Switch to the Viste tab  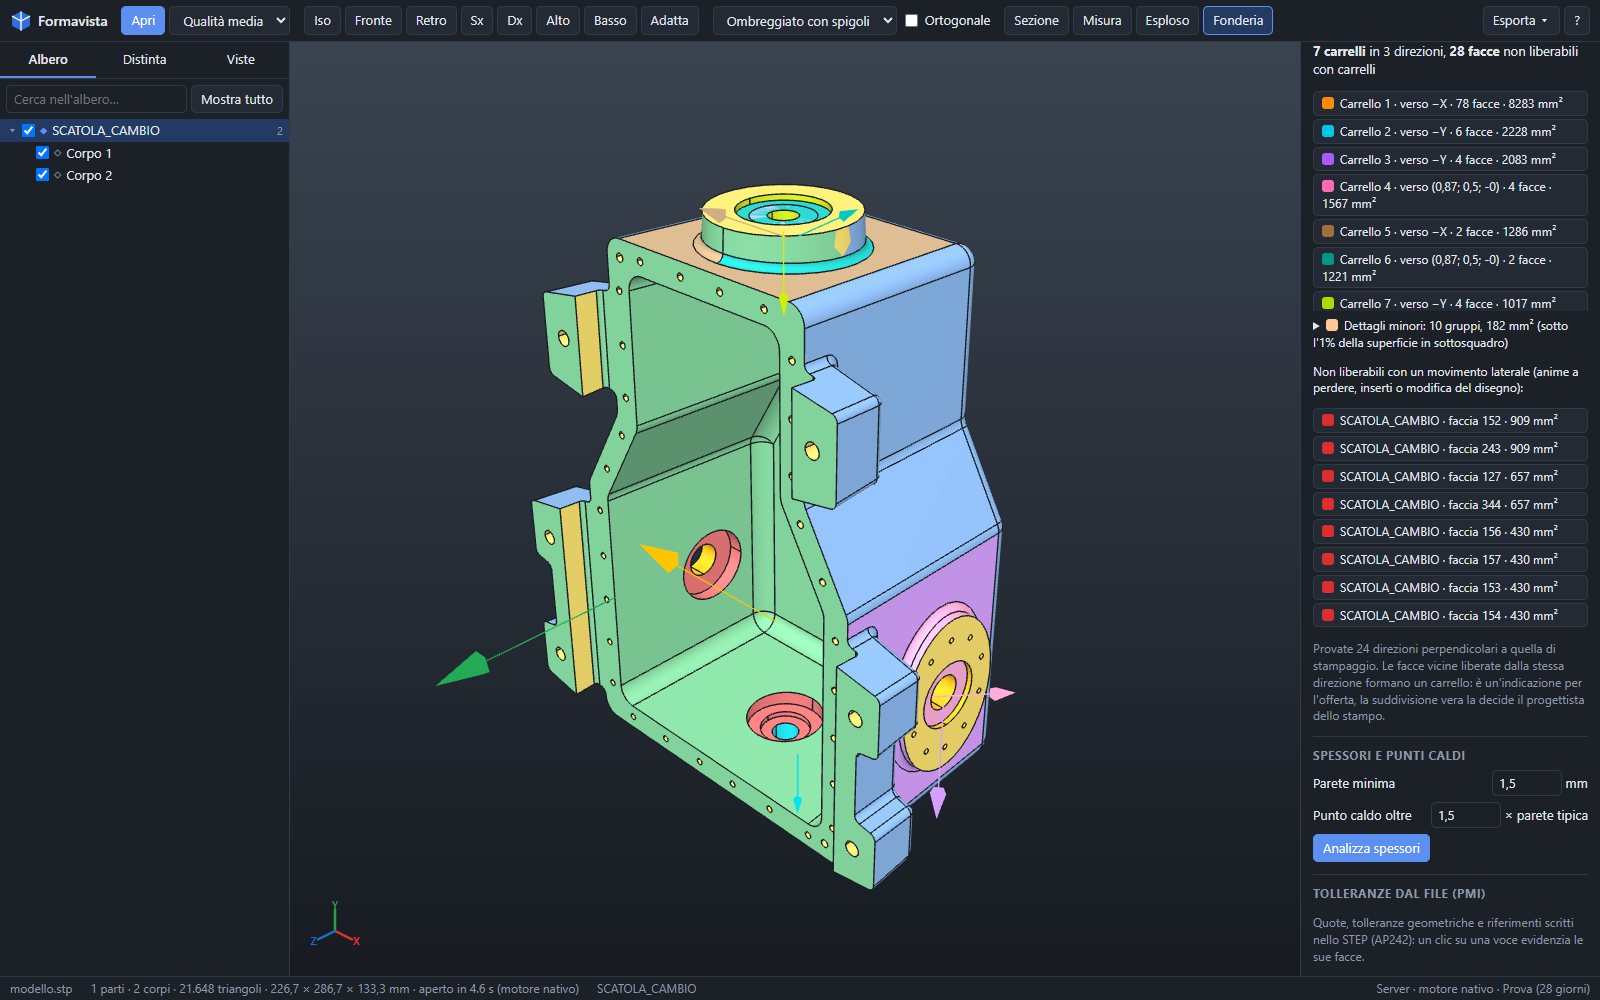click(x=240, y=60)
